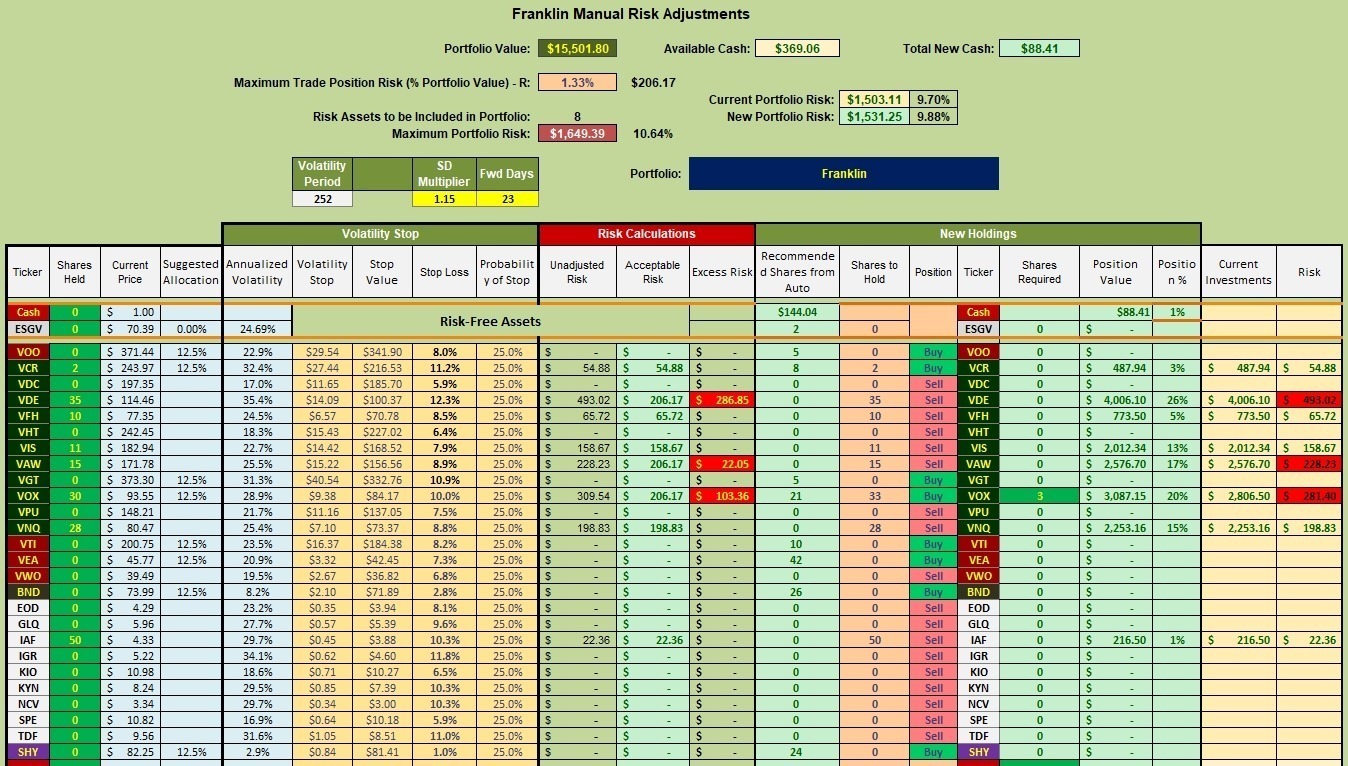The width and height of the screenshot is (1348, 766).
Task: Click the Excess Risk column header
Action: [x=722, y=272]
